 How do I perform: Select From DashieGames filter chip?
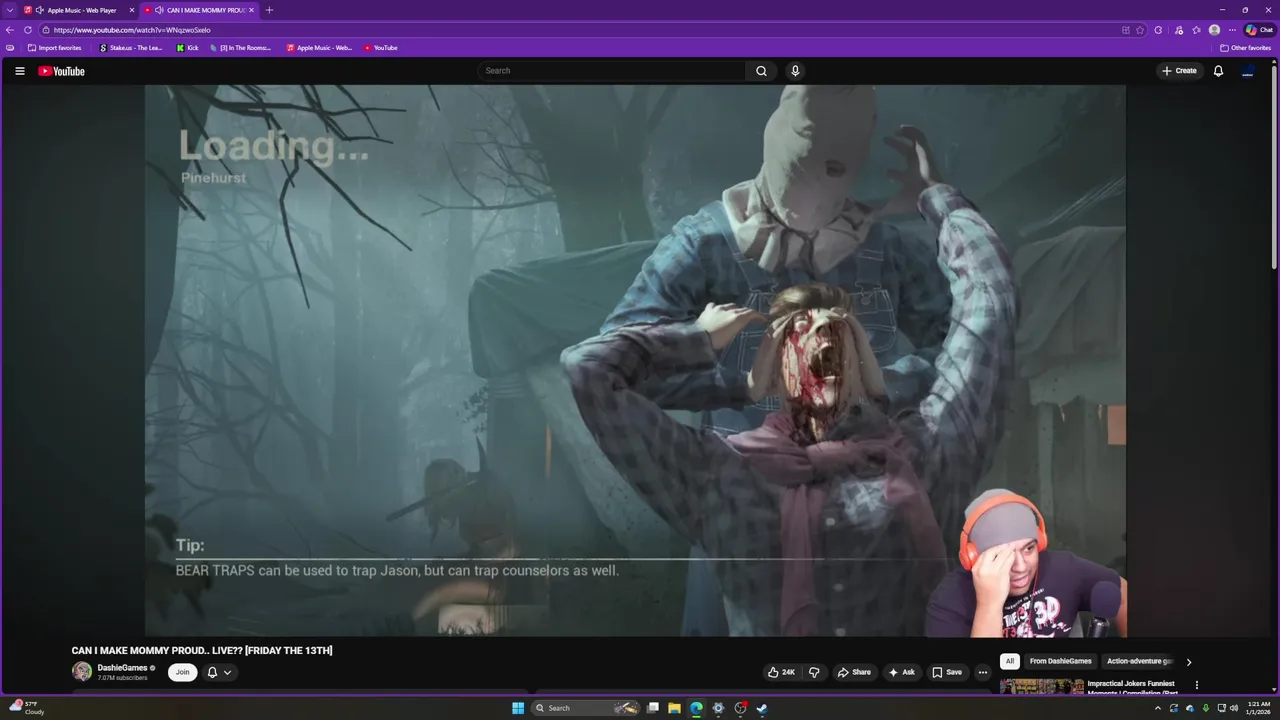click(x=1060, y=661)
